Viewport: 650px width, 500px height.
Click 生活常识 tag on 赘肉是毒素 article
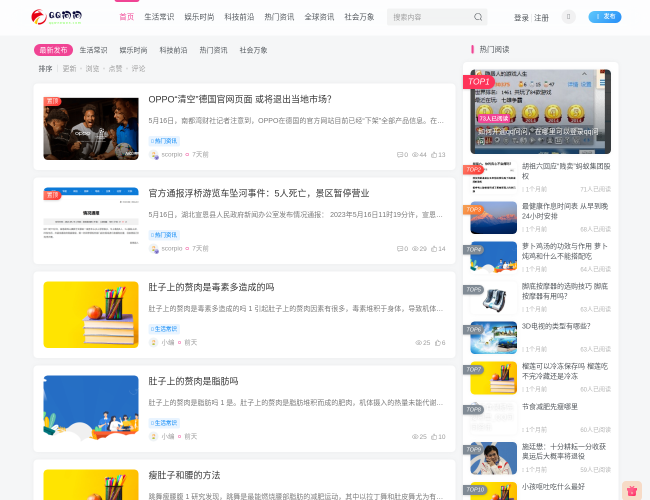(164, 329)
